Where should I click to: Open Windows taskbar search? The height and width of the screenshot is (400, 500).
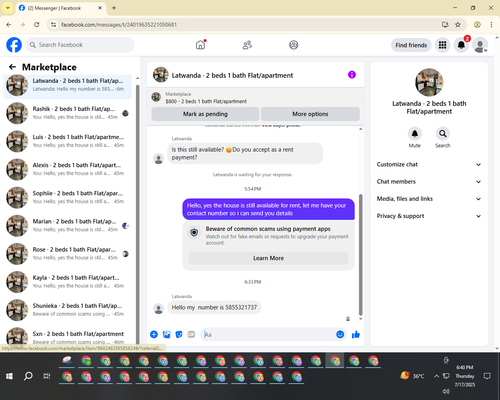(x=28, y=376)
